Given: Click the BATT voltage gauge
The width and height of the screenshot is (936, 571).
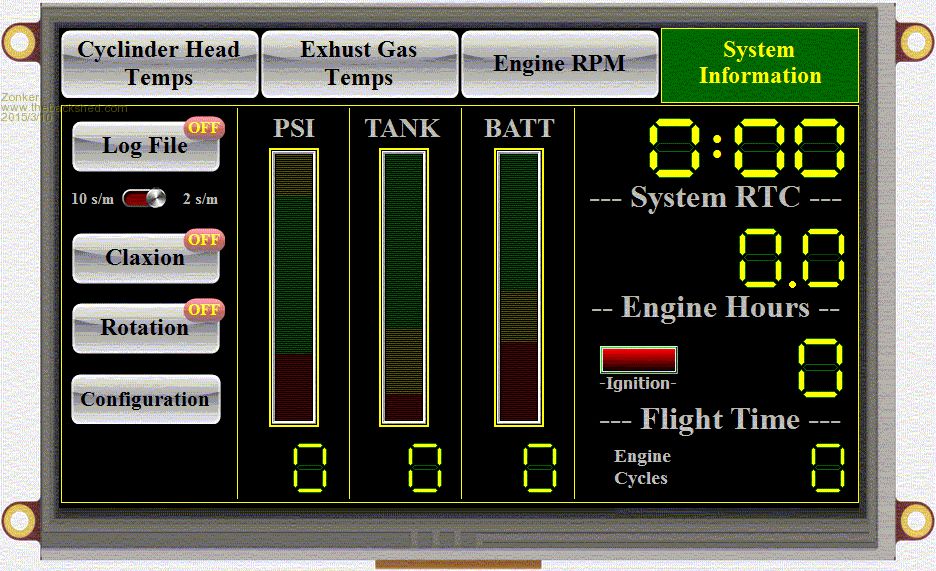Looking at the screenshot, I should click(x=519, y=288).
